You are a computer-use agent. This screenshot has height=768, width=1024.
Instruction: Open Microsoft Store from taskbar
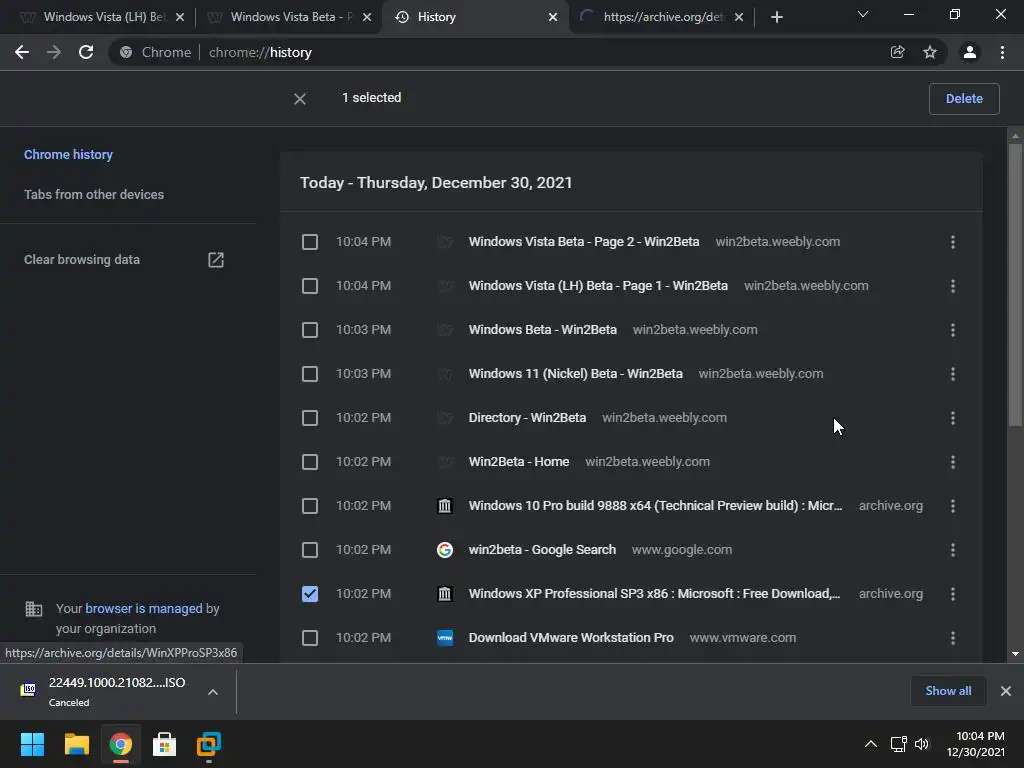pos(164,744)
